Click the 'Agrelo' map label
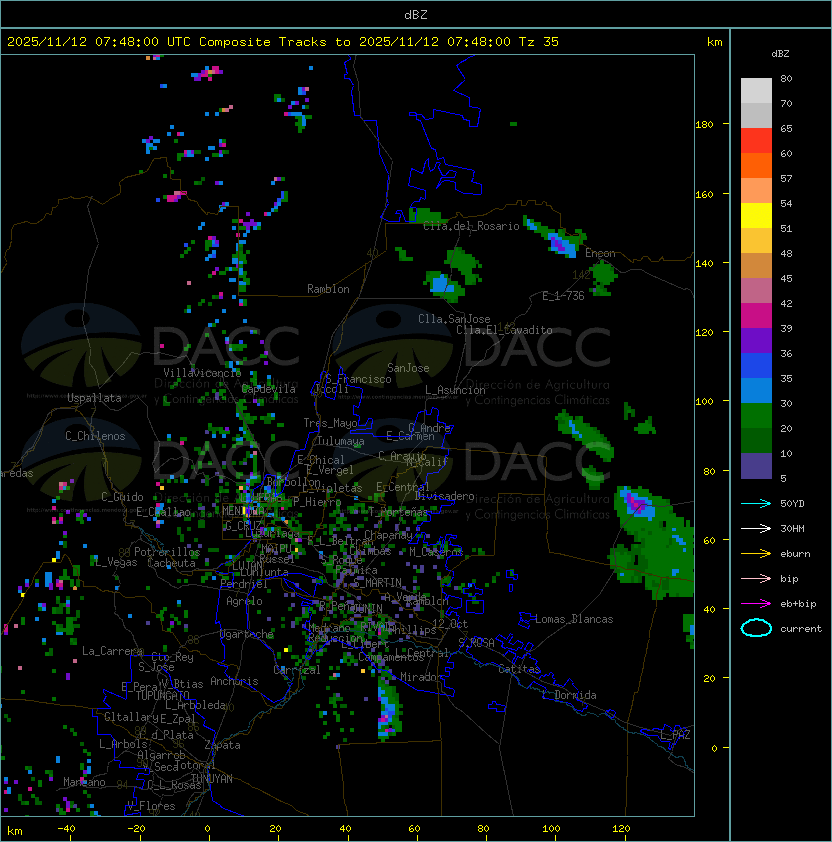832x842 pixels. click(244, 601)
